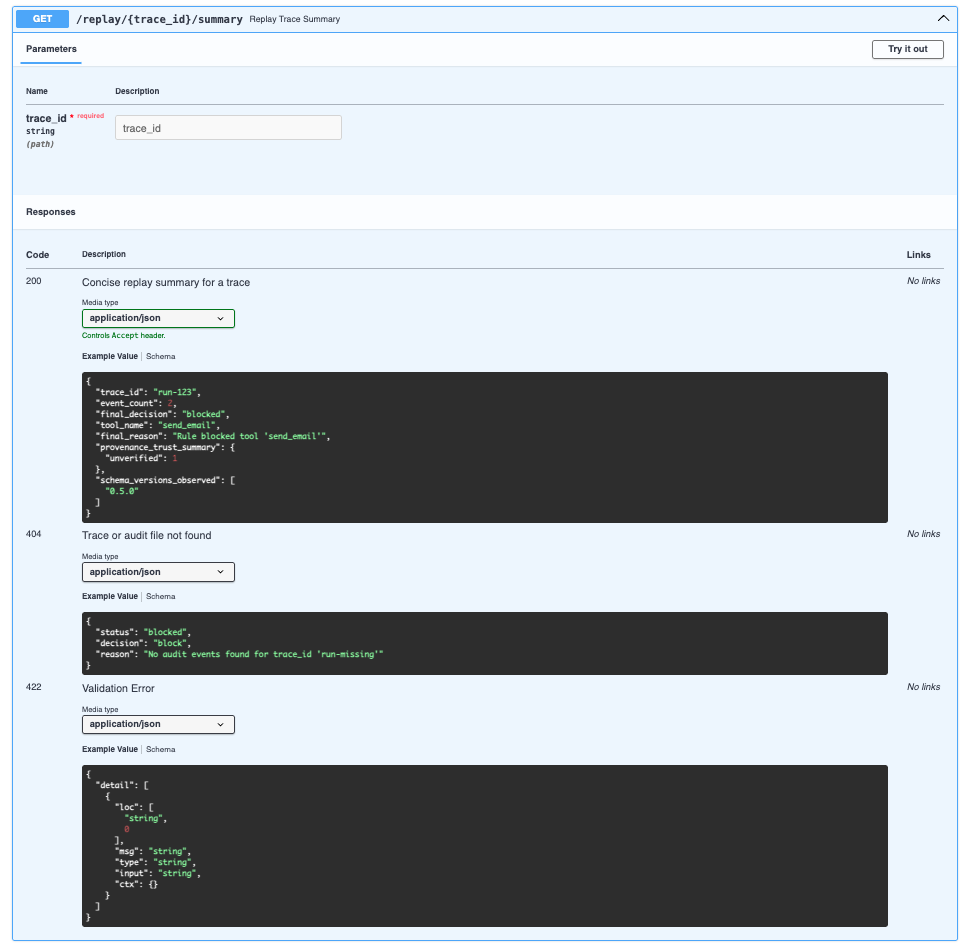Click the 'No links' text for 200 response
968x945 pixels.
pos(924,281)
